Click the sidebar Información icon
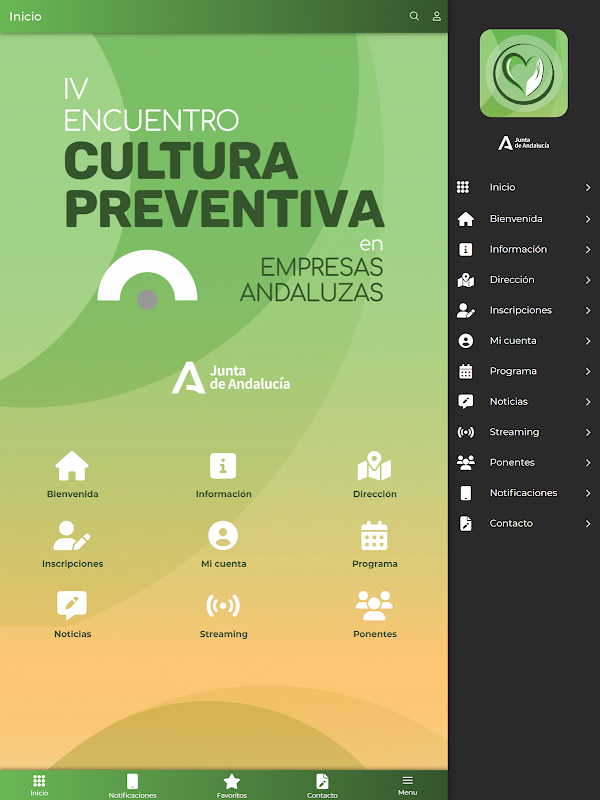Screen dimensions: 600x800 point(465,249)
